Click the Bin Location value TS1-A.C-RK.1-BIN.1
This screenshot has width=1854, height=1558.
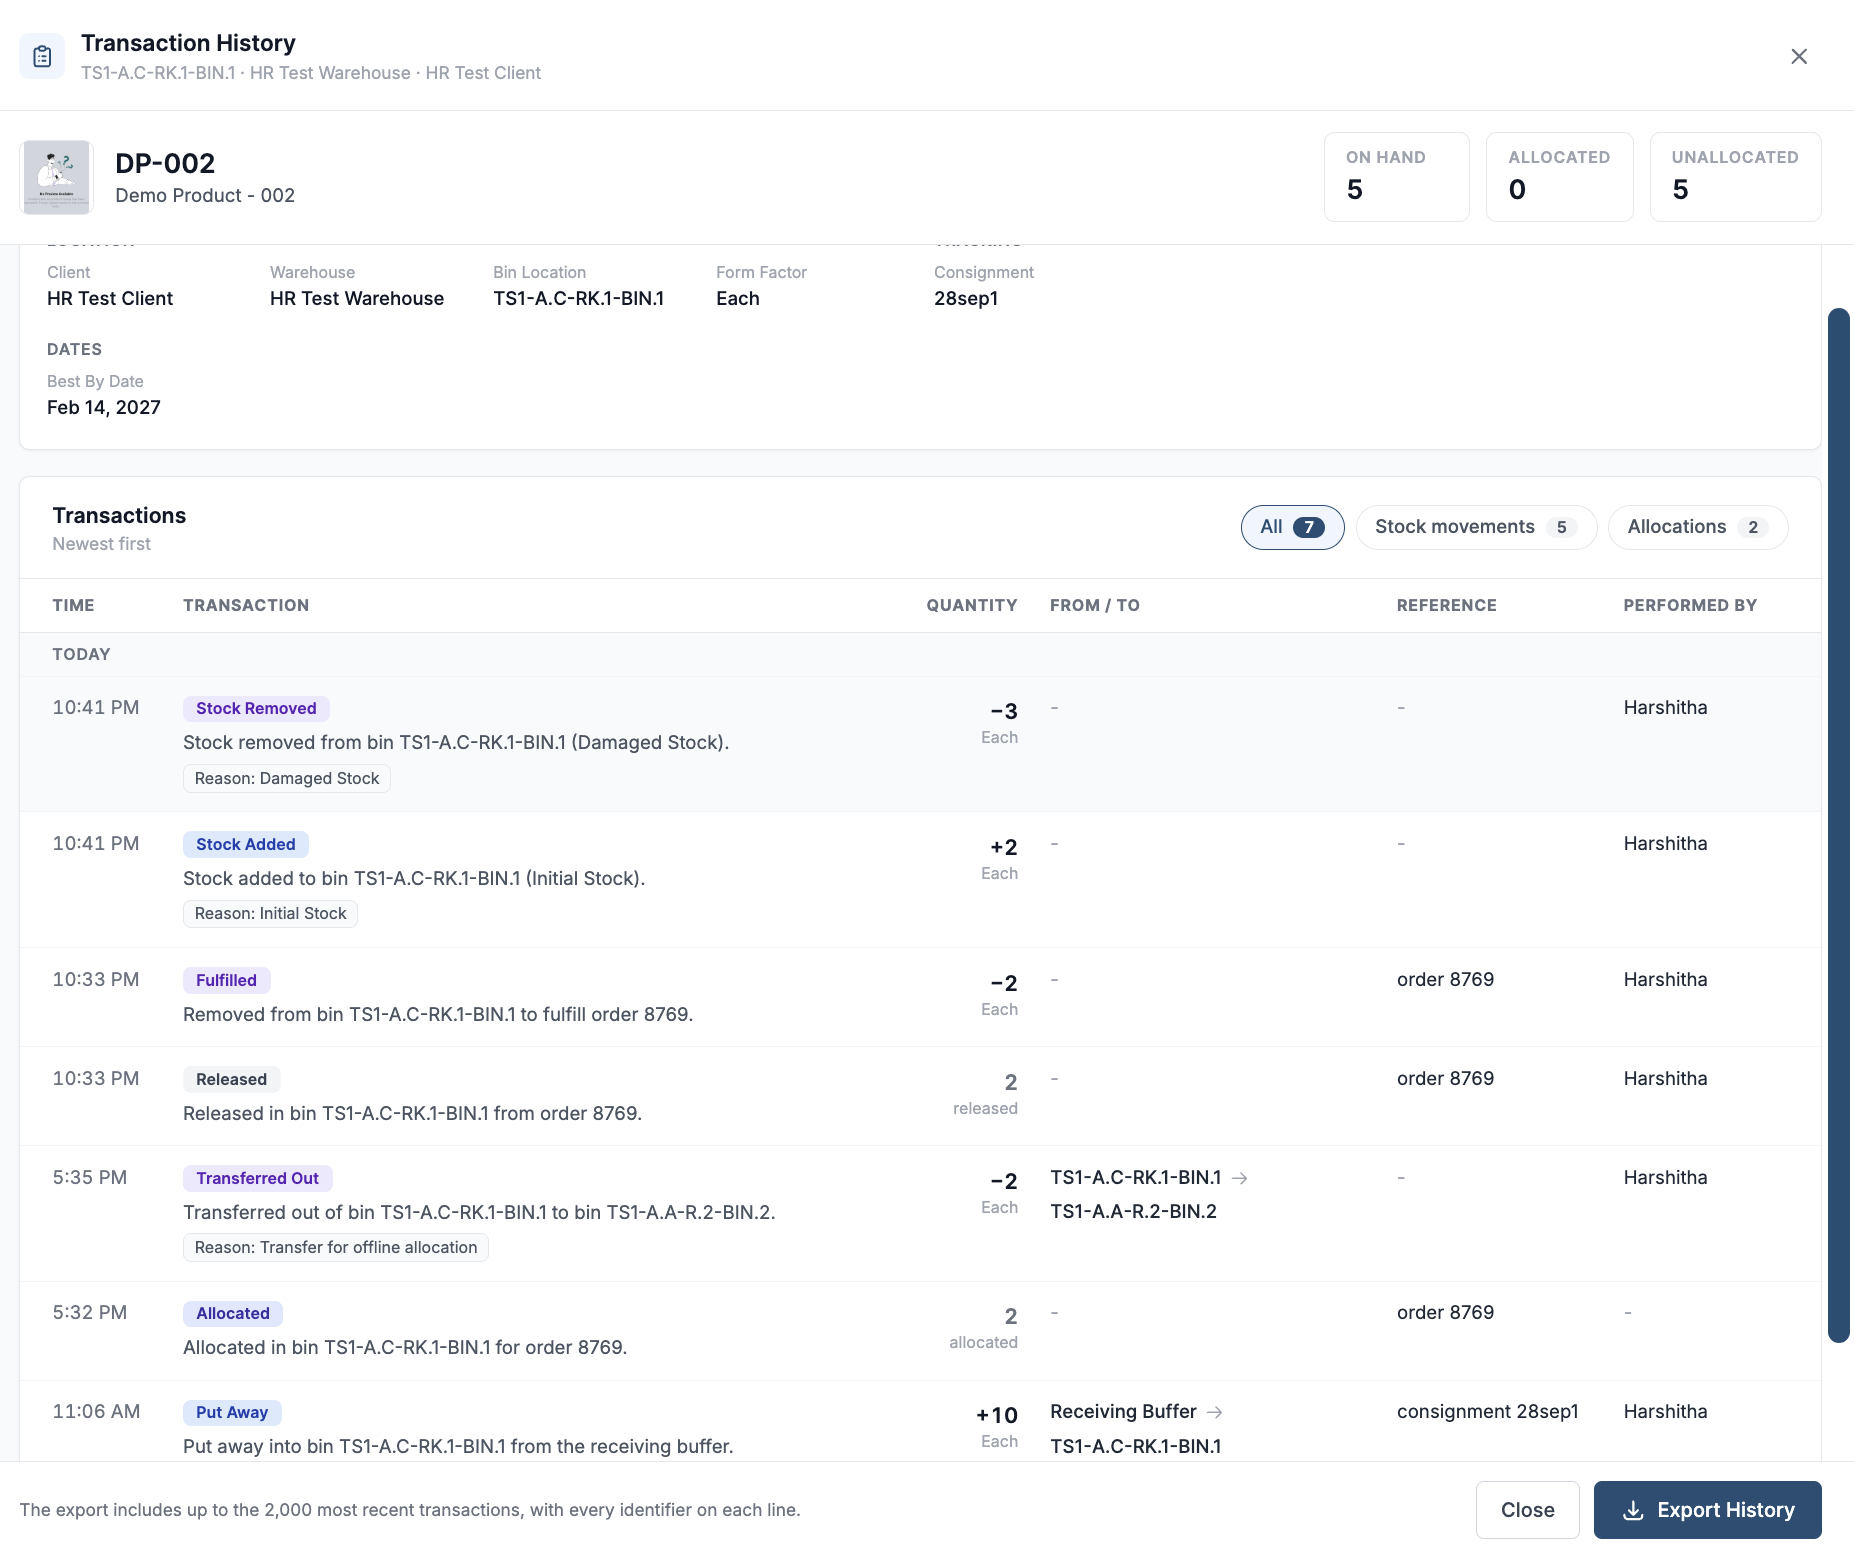(579, 298)
